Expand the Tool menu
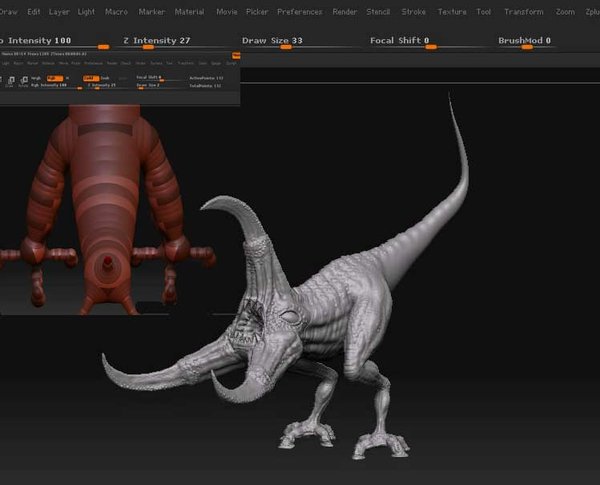This screenshot has width=600, height=485. [483, 12]
